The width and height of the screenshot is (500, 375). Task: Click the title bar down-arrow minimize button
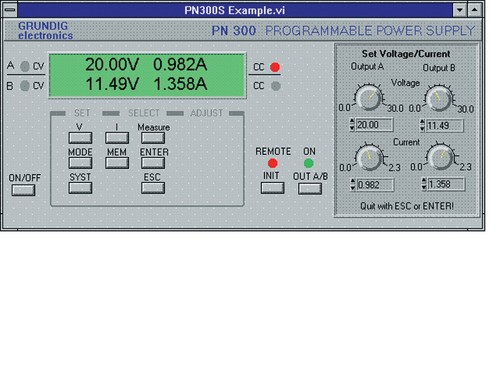tap(460, 10)
